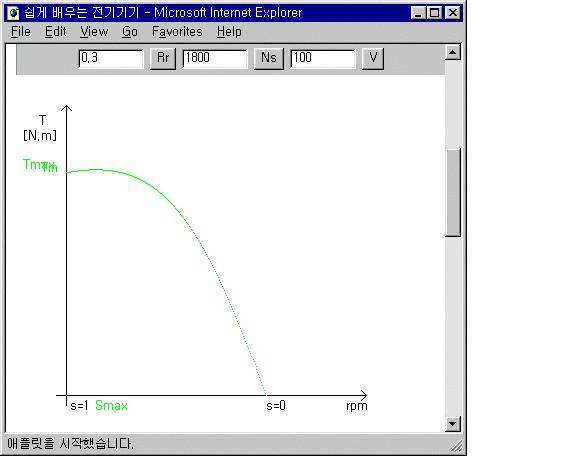
Task: Open the Help menu
Action: 229,32
